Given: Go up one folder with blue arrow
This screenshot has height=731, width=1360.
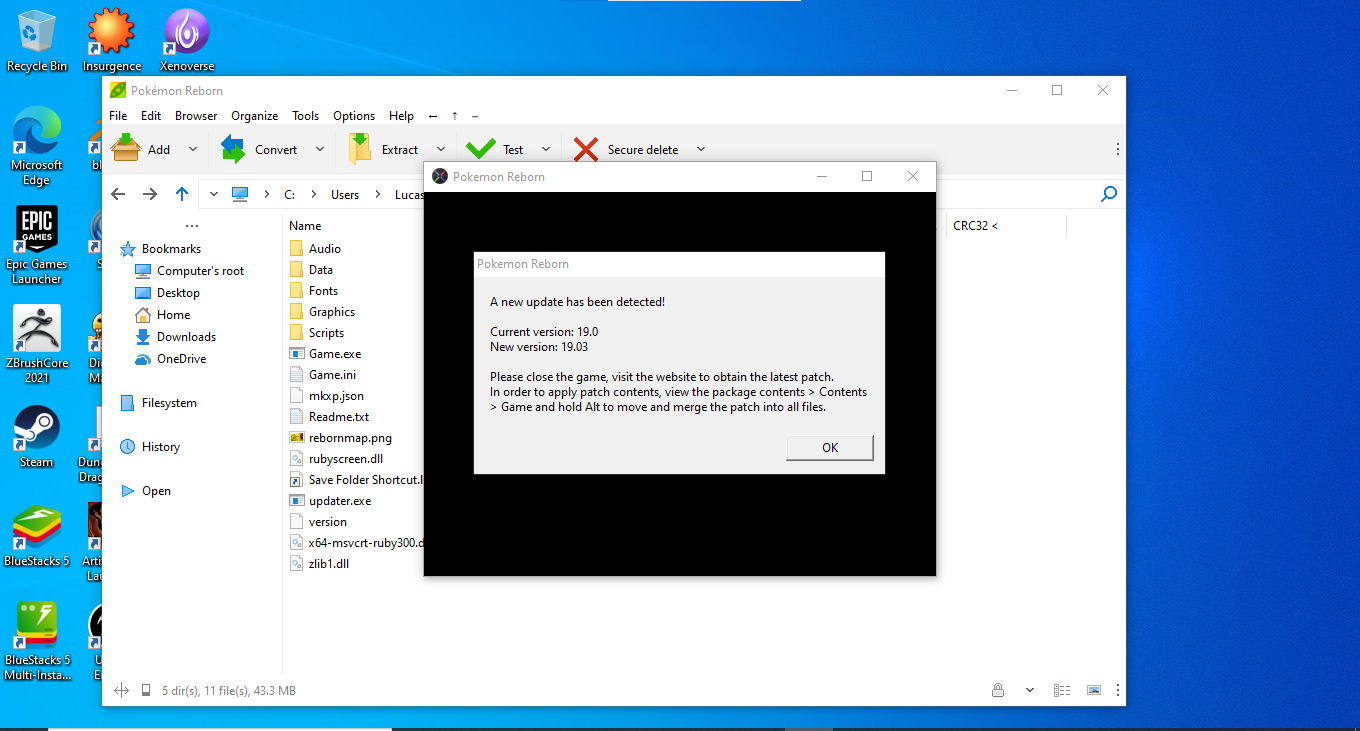Looking at the screenshot, I should pos(181,194).
